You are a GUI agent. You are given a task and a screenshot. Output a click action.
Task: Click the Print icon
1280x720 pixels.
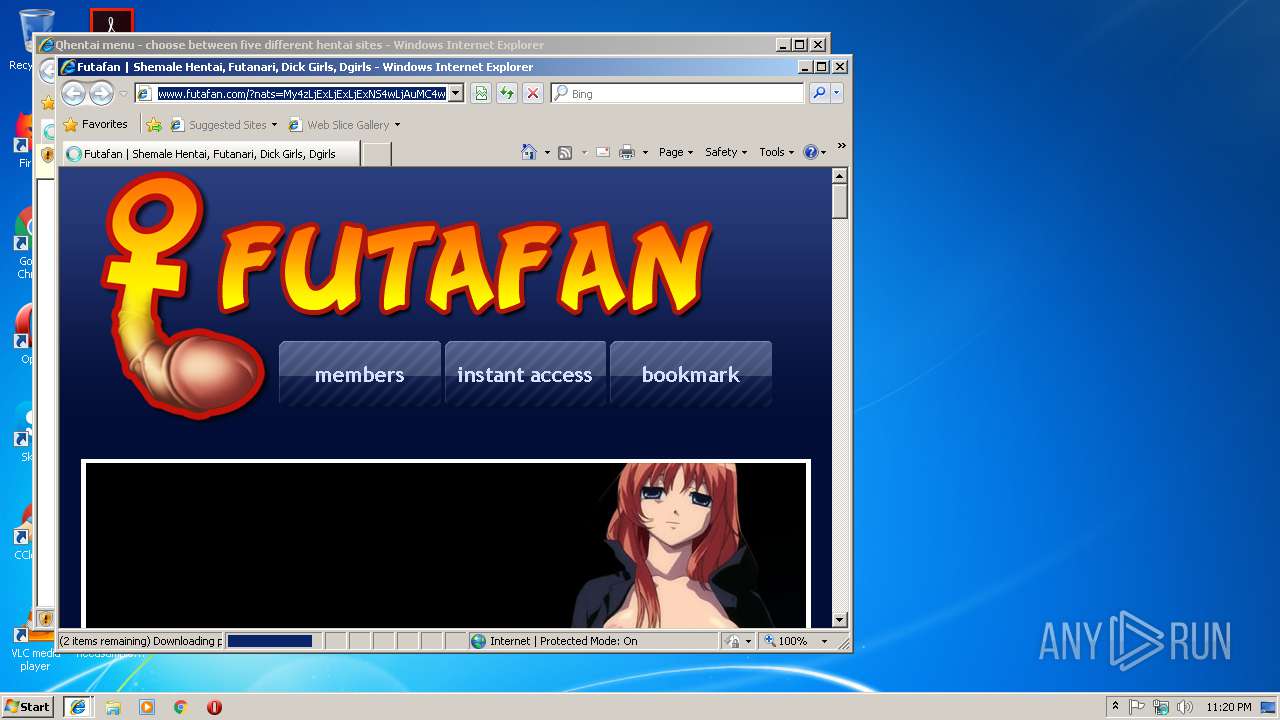coord(627,152)
